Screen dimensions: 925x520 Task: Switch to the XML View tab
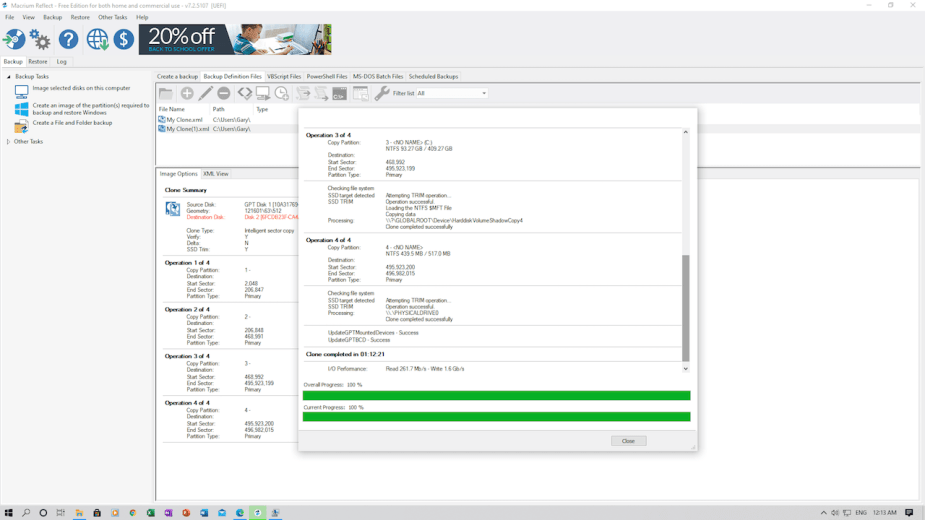point(216,174)
